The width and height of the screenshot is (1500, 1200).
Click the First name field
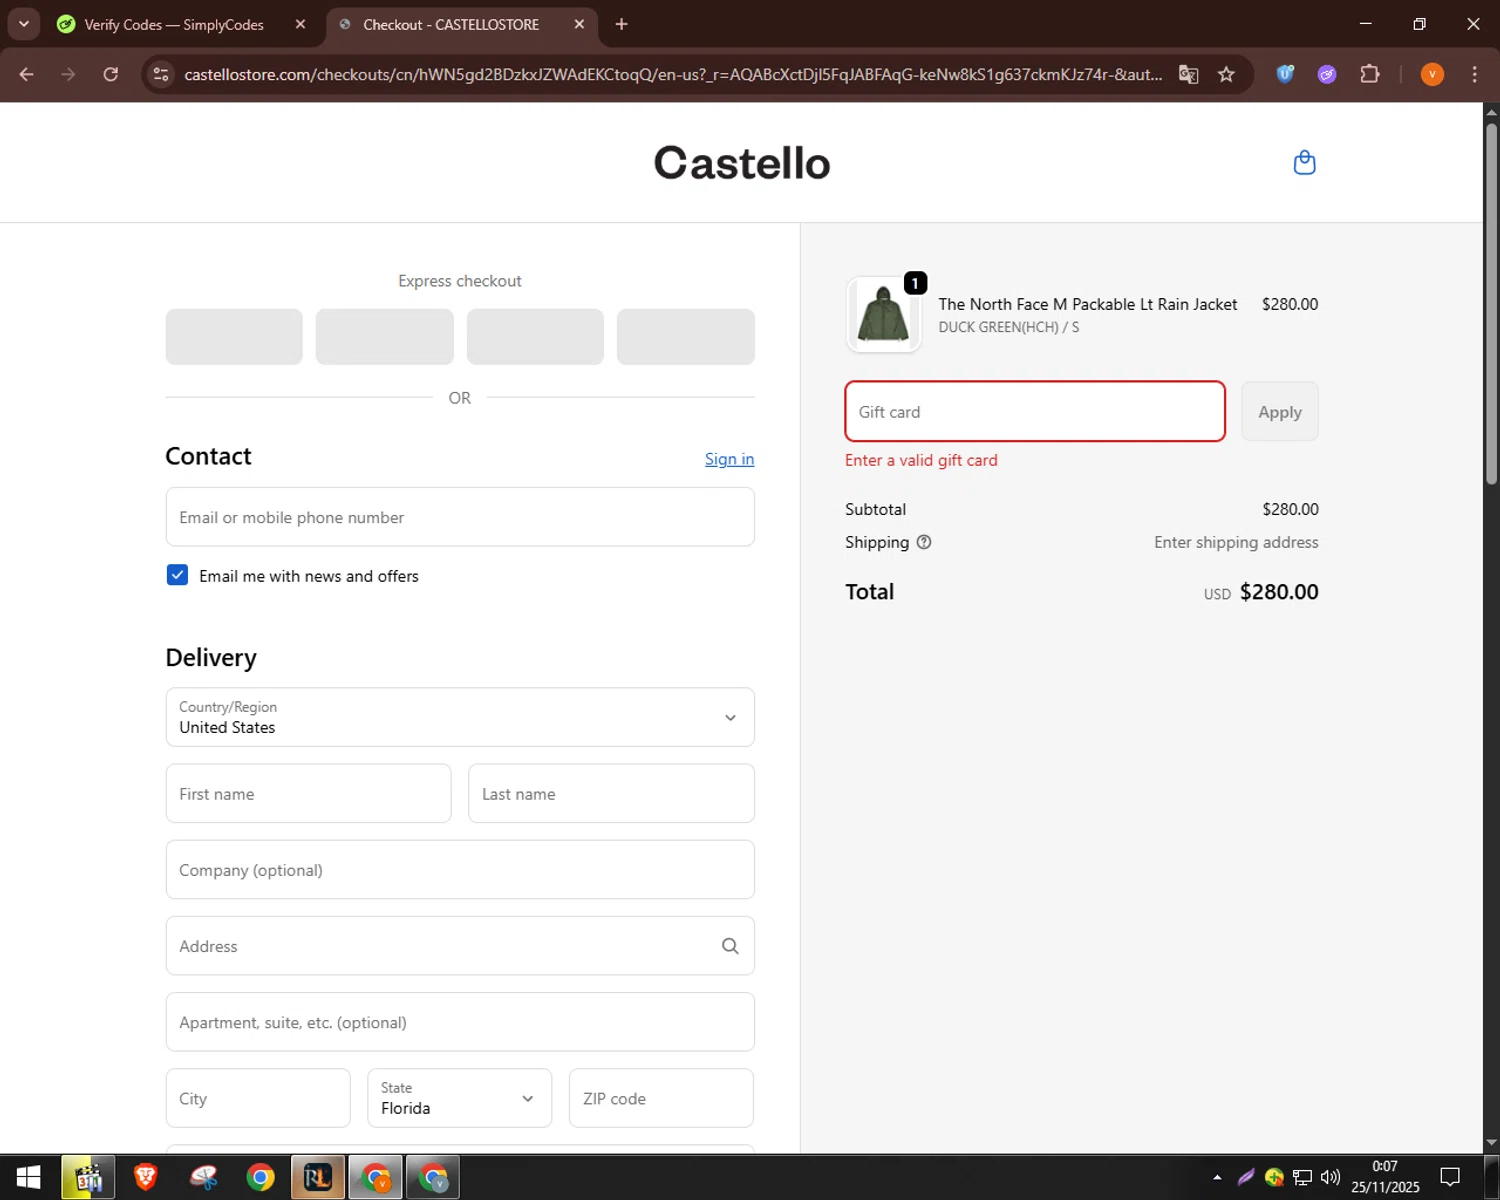click(x=308, y=794)
